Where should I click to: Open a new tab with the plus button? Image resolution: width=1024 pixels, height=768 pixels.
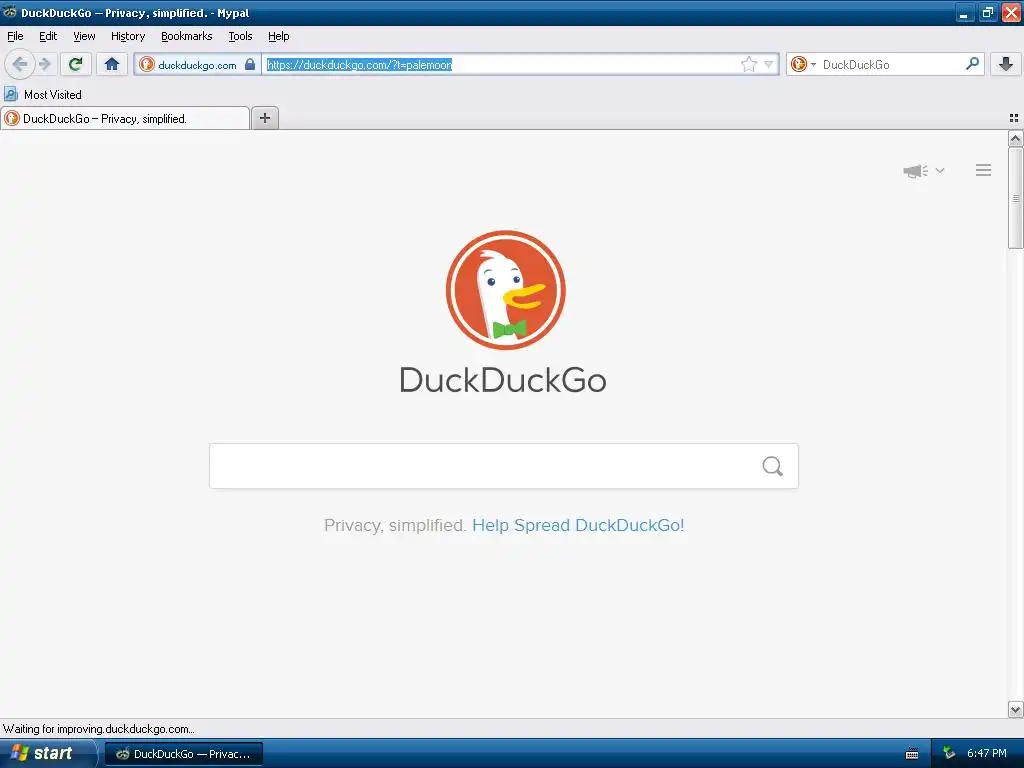pos(264,118)
